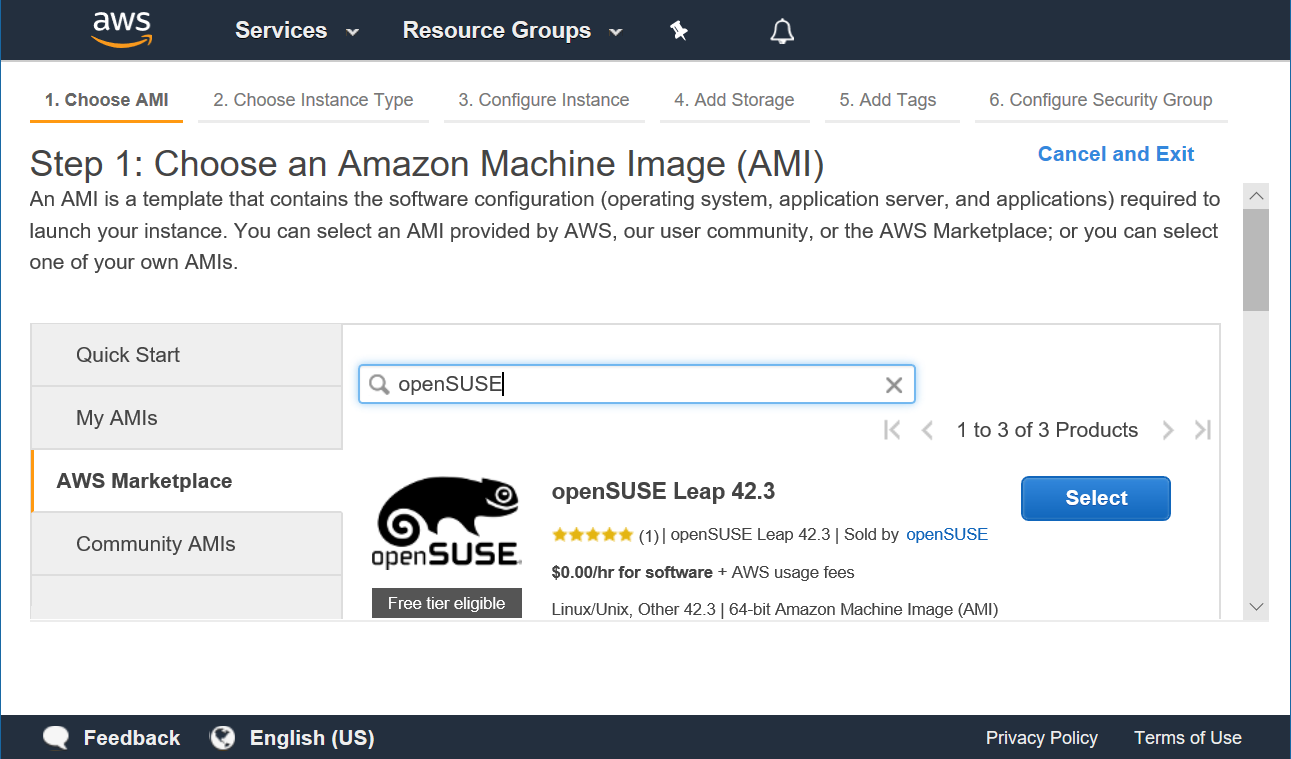Click the five-star rating icons
The height and width of the screenshot is (759, 1291).
(x=592, y=535)
